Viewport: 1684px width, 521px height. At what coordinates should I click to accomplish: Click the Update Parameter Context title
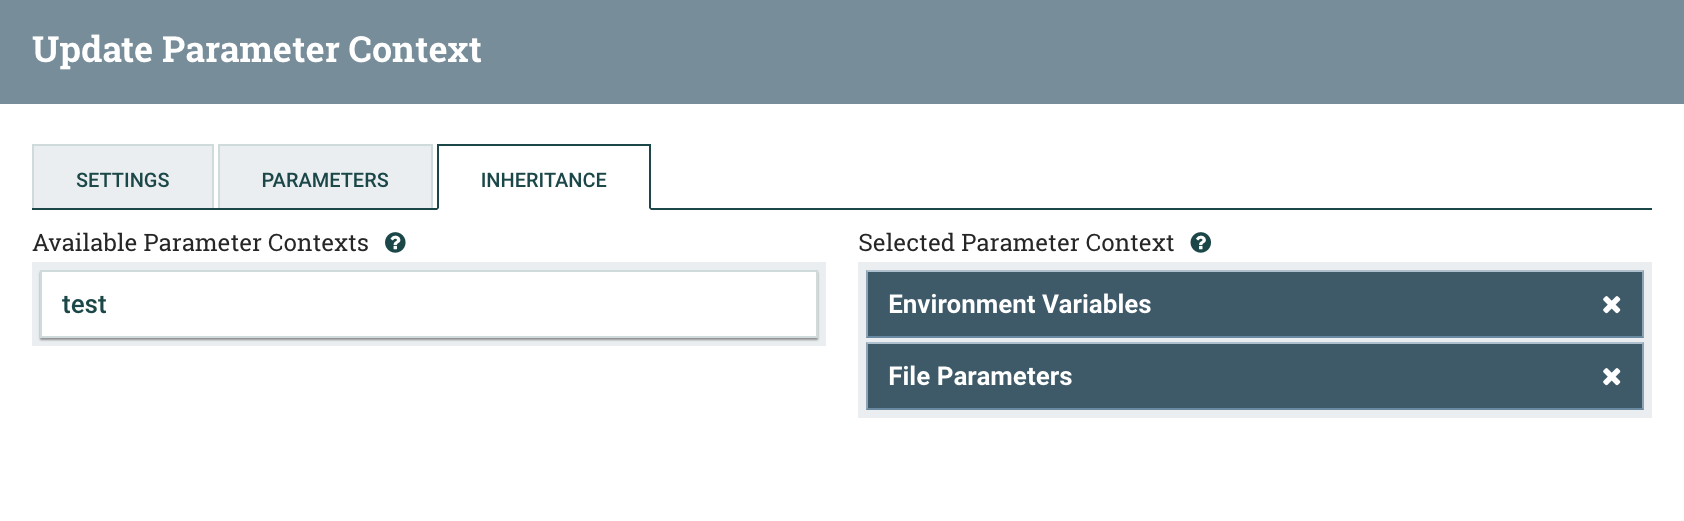(x=257, y=50)
